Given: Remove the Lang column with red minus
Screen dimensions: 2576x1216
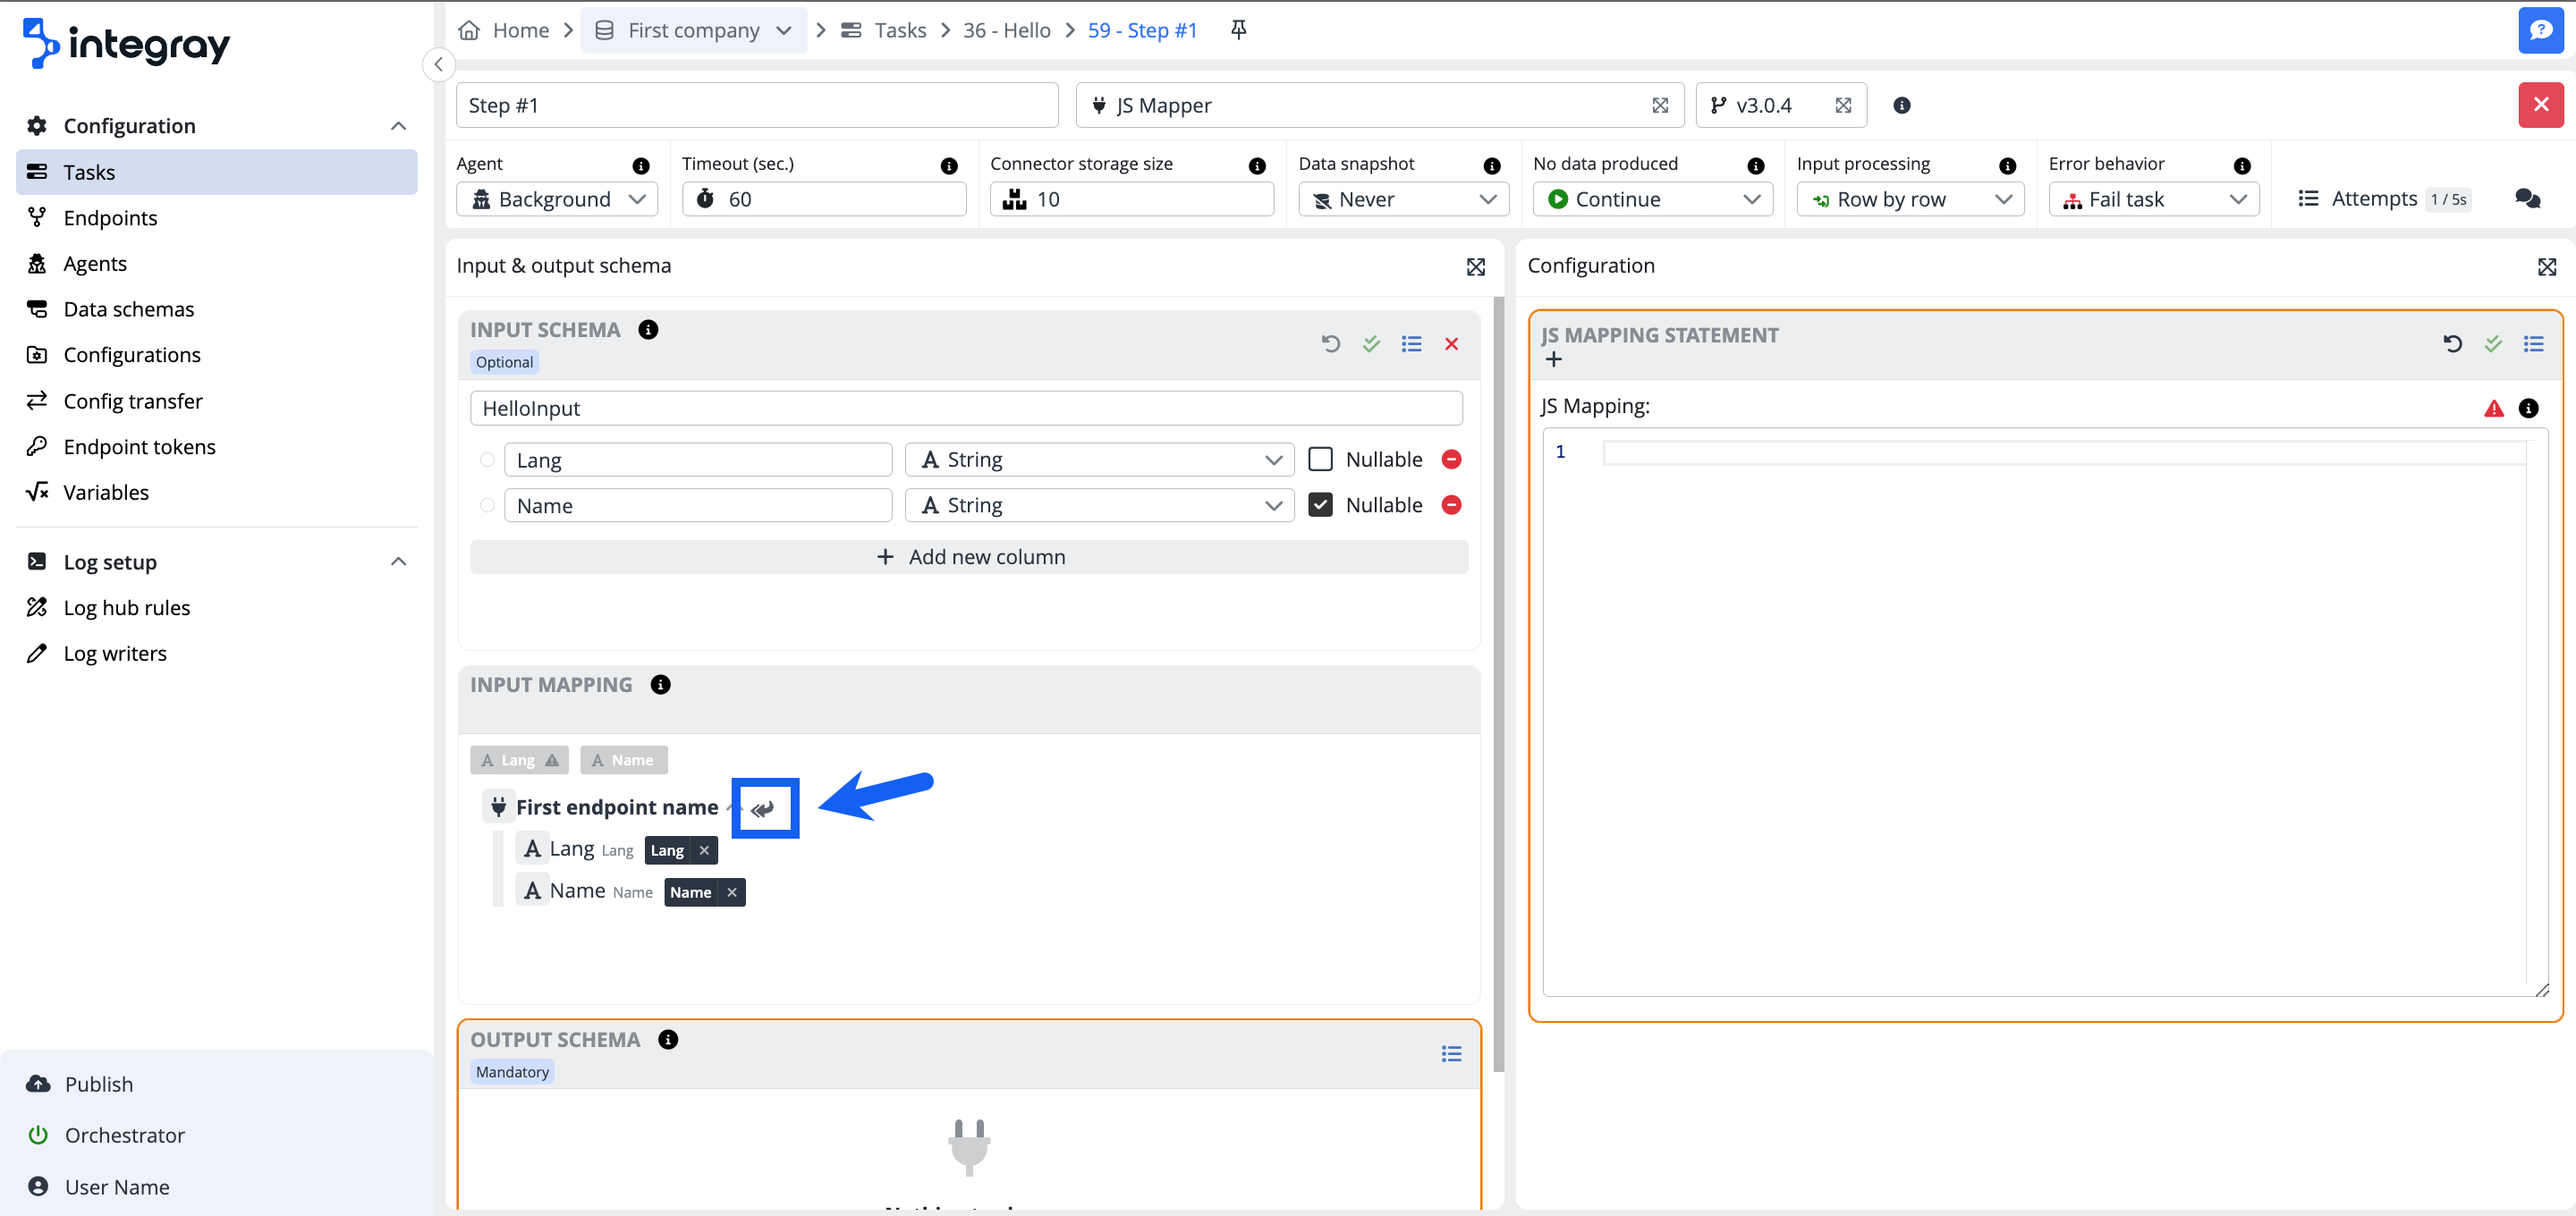Looking at the screenshot, I should click(1451, 459).
